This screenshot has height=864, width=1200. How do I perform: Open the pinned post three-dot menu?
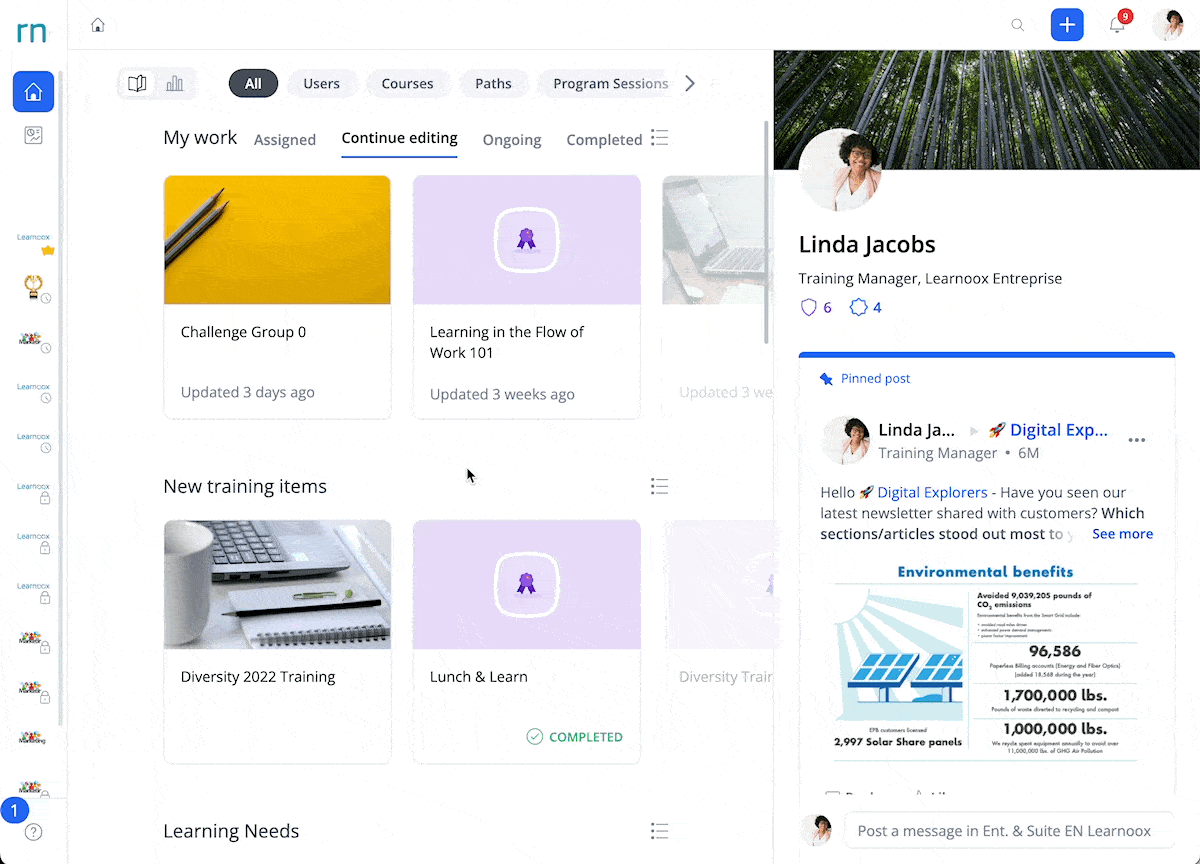pyautogui.click(x=1137, y=440)
